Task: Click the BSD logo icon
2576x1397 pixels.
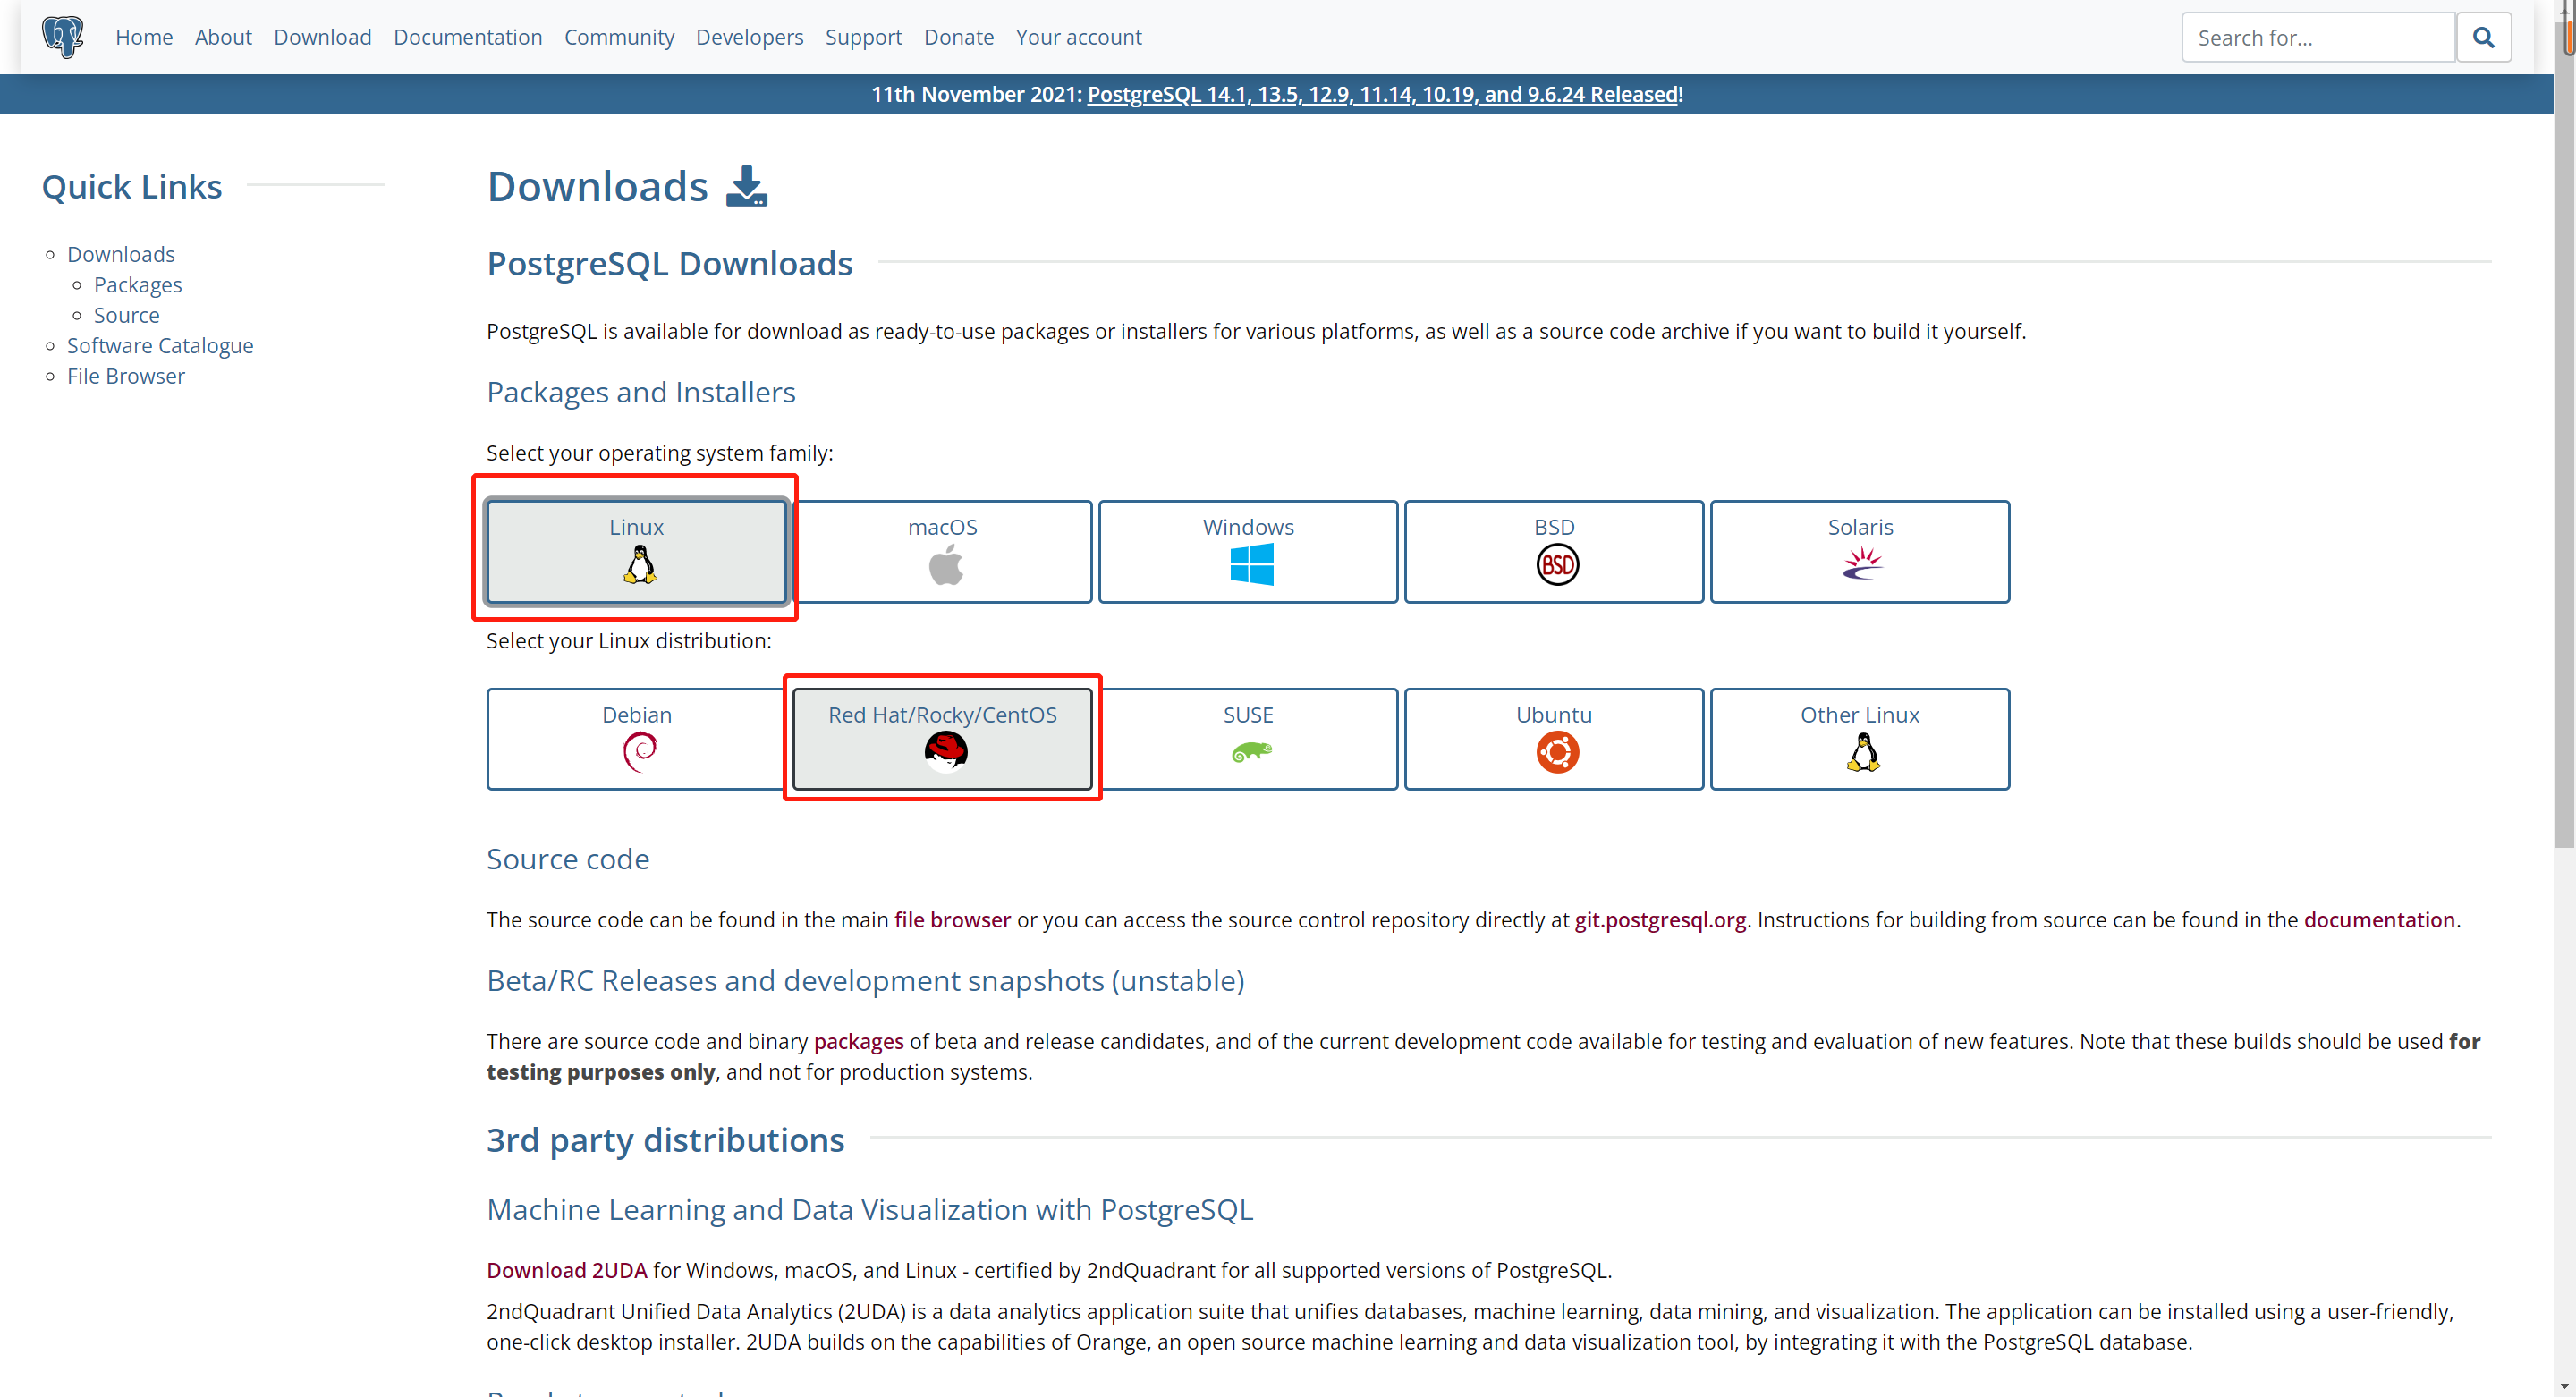Action: pyautogui.click(x=1557, y=564)
